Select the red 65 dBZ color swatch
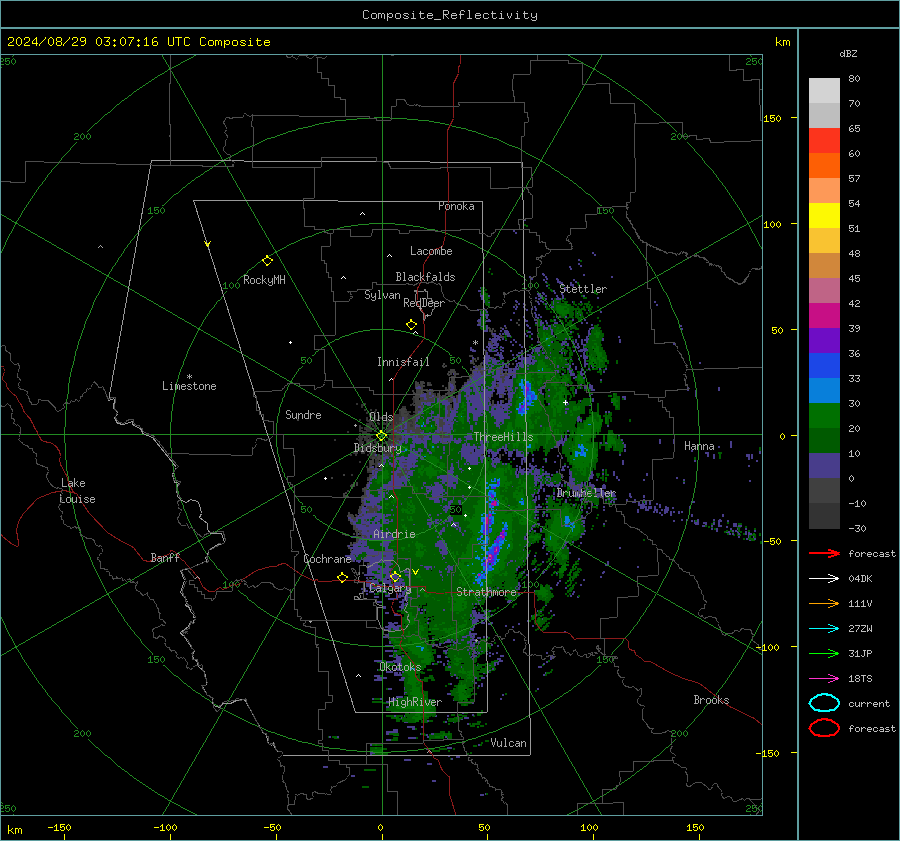Image resolution: width=900 pixels, height=841 pixels. (x=824, y=140)
